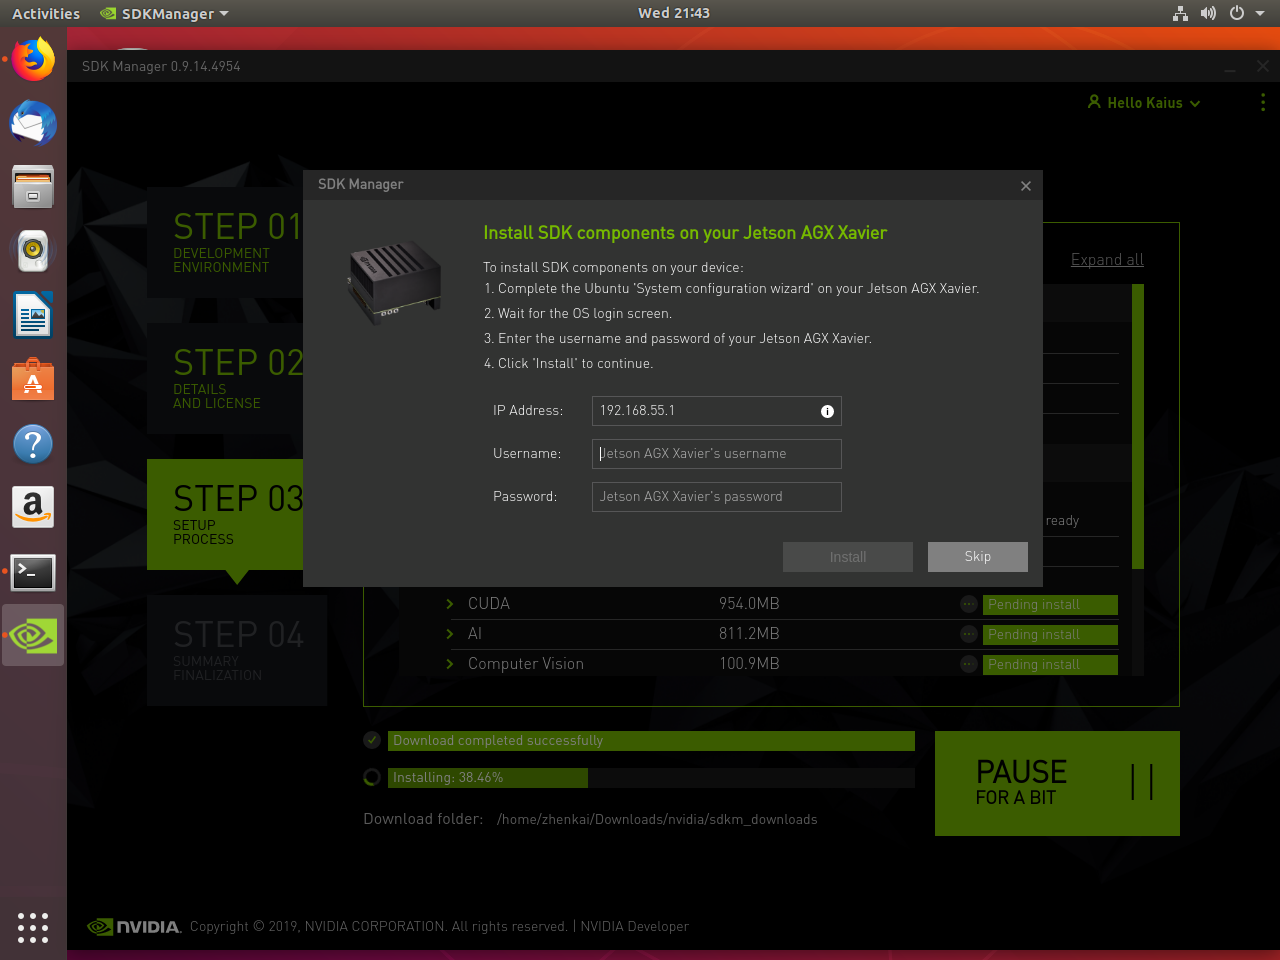Click 811.2MB size value
This screenshot has height=960, width=1280.
tap(749, 634)
